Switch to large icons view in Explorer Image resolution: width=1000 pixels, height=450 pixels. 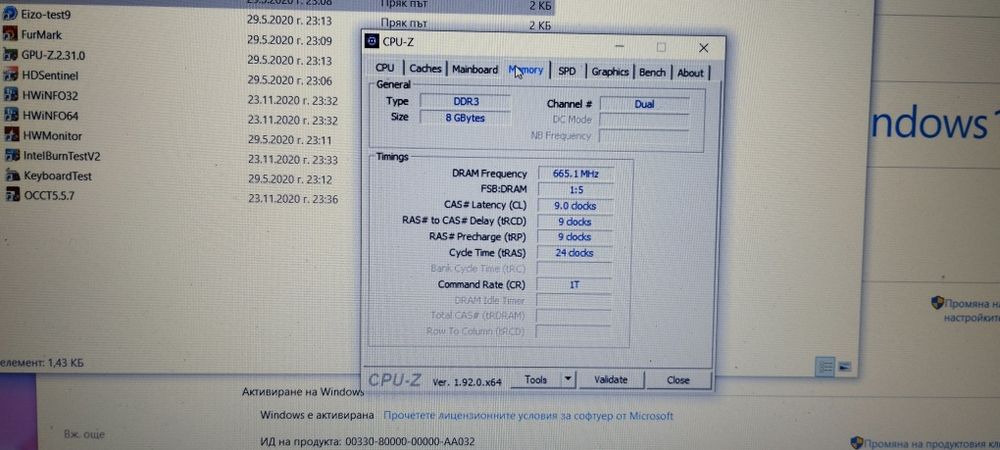click(x=844, y=367)
